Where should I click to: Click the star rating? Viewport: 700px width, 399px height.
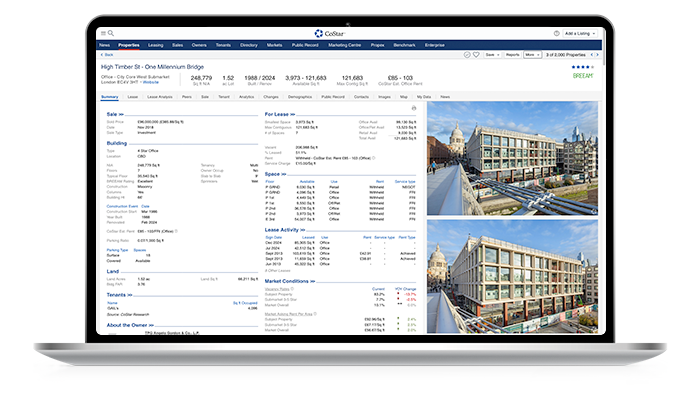(583, 67)
